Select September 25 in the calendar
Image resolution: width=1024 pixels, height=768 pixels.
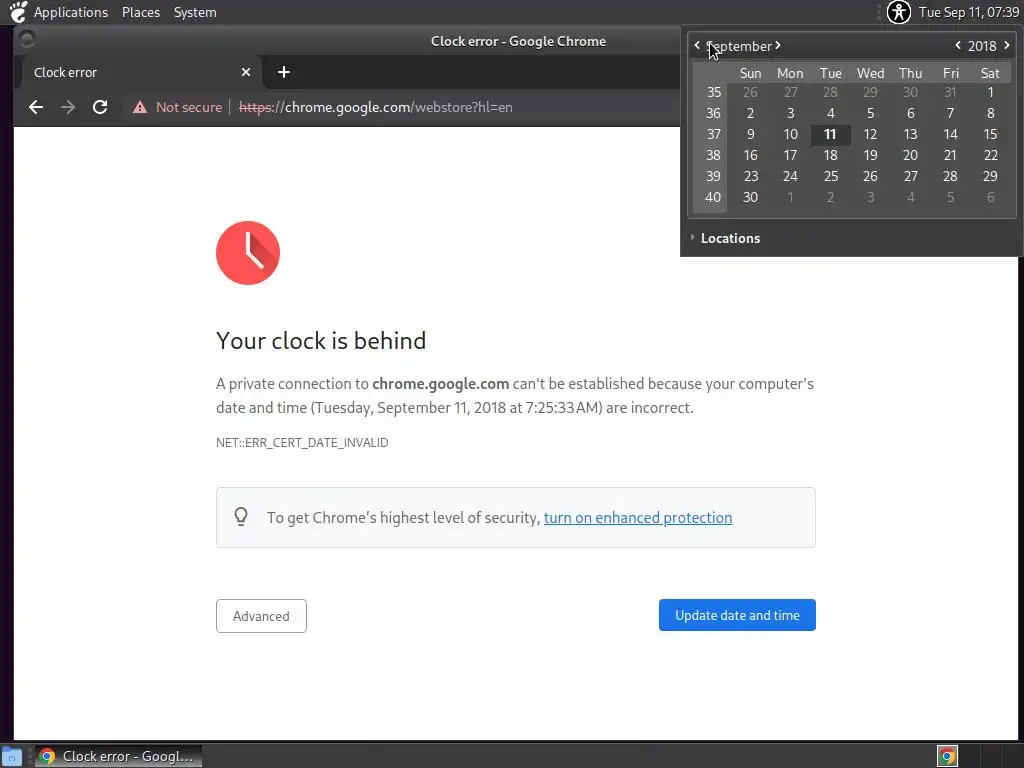coord(830,176)
